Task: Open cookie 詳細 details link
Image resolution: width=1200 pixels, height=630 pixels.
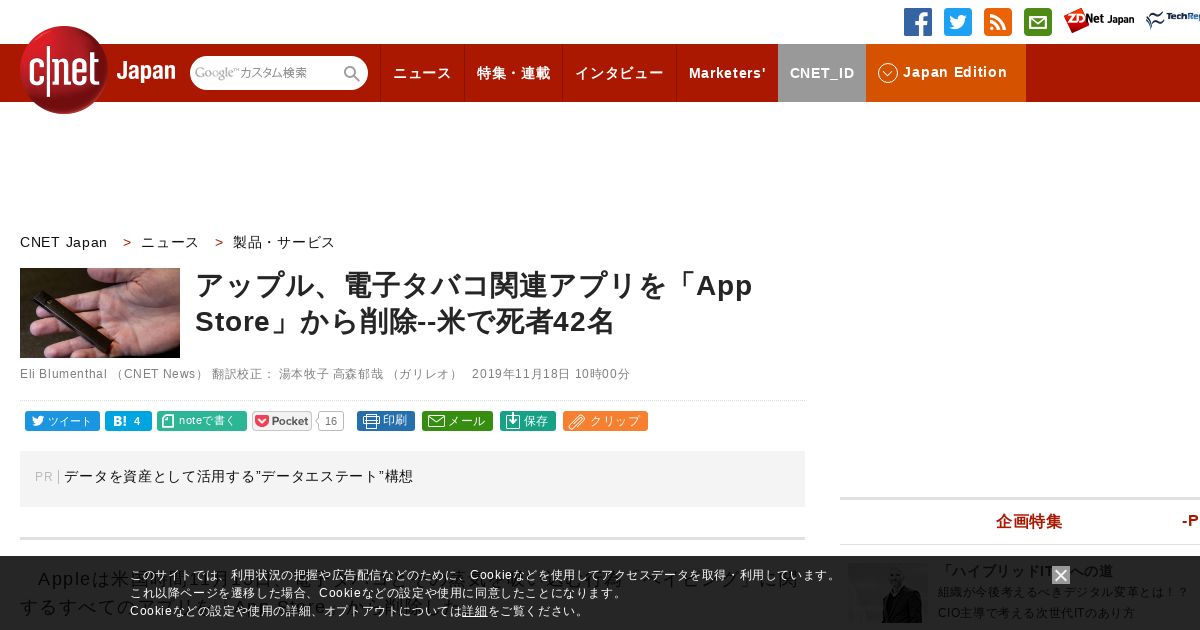Action: click(x=475, y=611)
